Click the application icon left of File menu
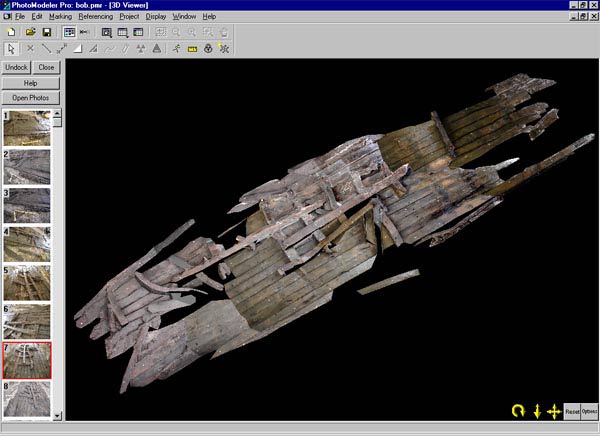Image resolution: width=600 pixels, height=436 pixels. [x=7, y=16]
